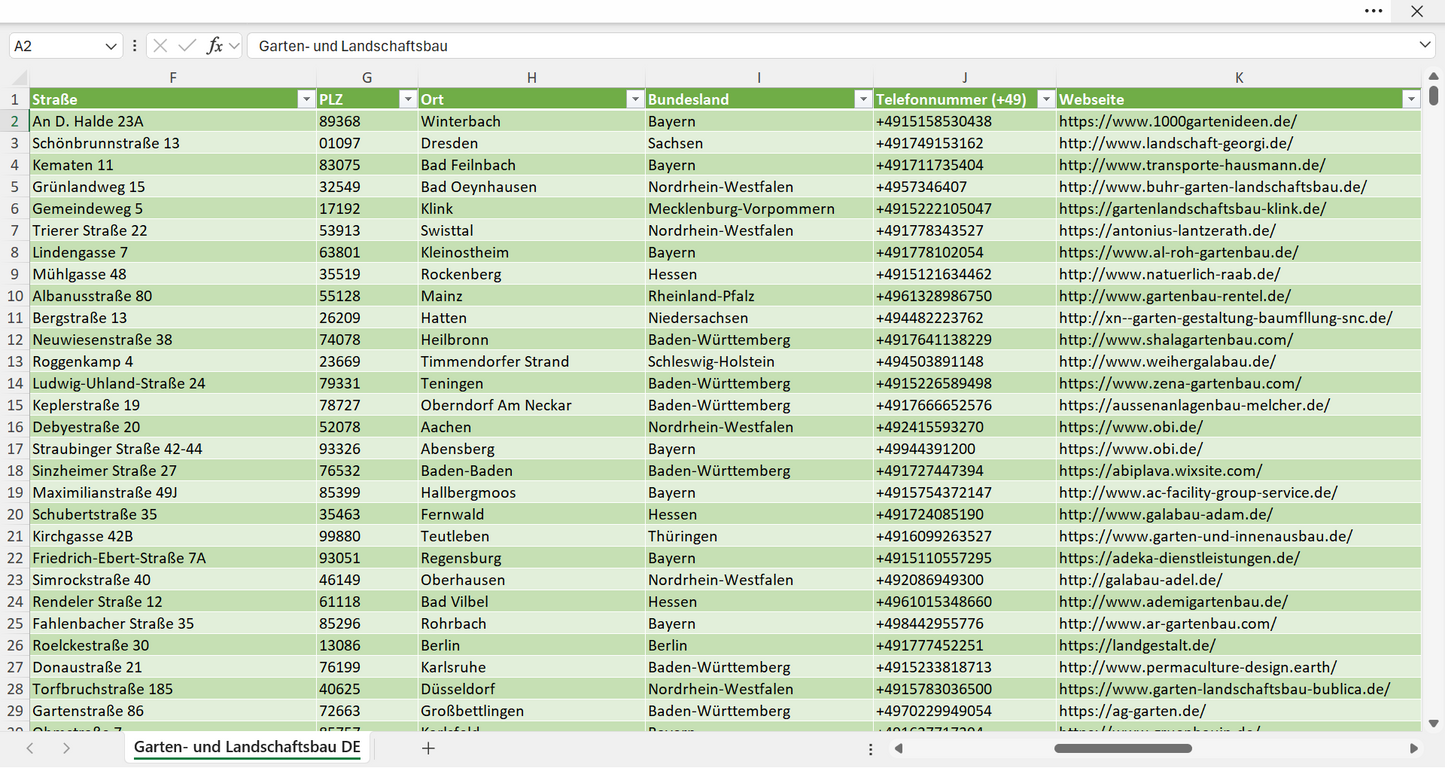Go to next sheet using right arrow
Screen dimensions: 1445x768
(x=66, y=748)
